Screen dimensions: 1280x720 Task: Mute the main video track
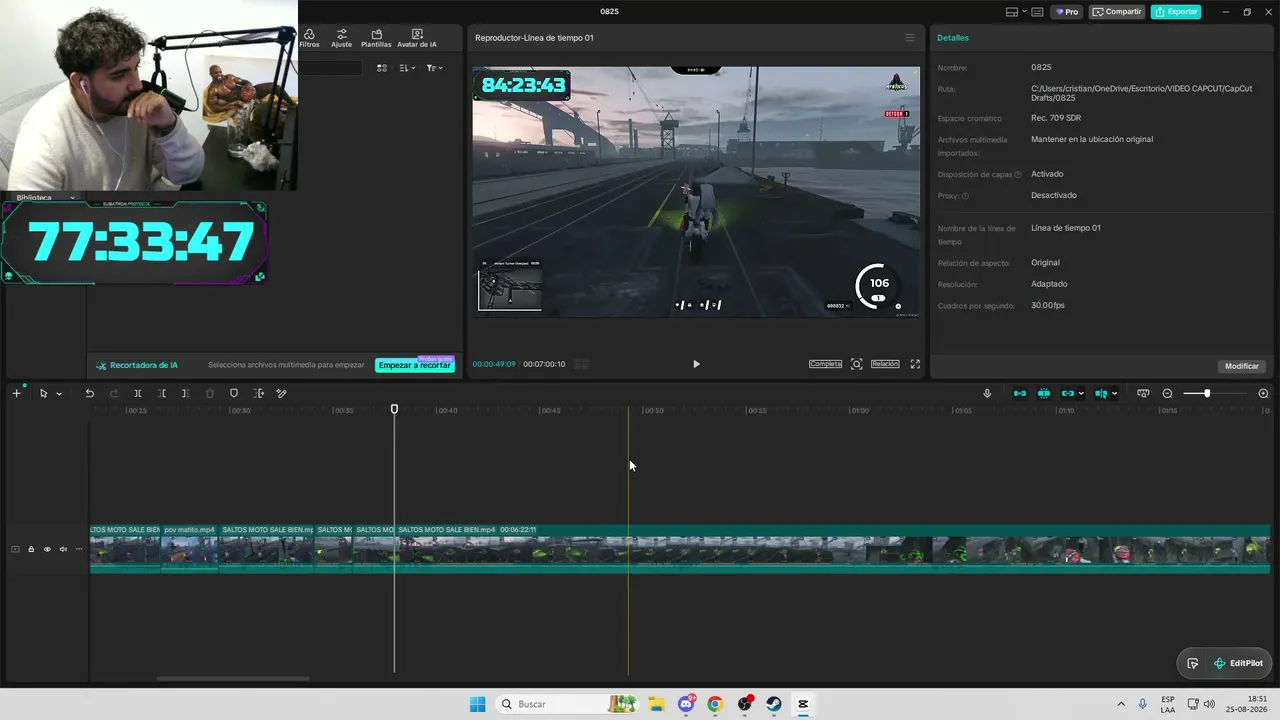pos(63,549)
